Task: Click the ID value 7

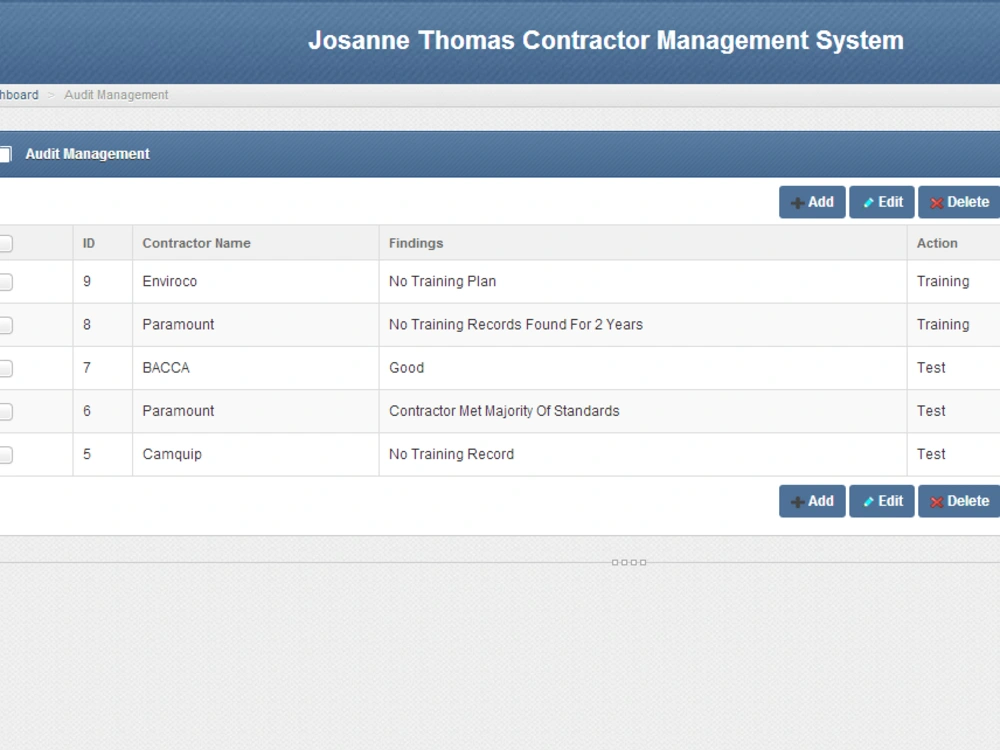Action: [x=87, y=368]
